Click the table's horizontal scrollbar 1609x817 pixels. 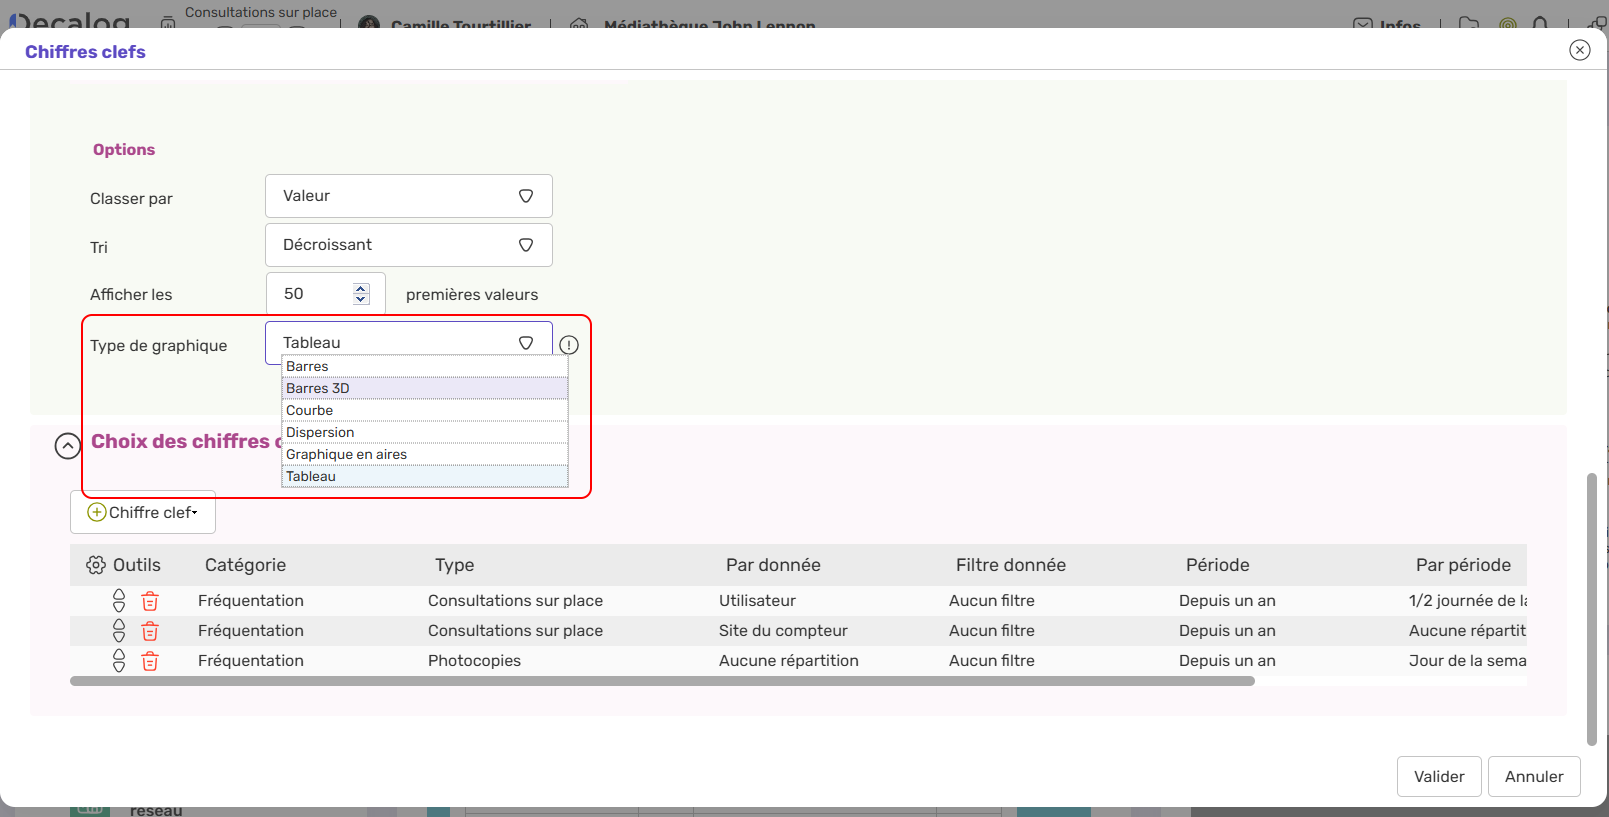click(662, 681)
